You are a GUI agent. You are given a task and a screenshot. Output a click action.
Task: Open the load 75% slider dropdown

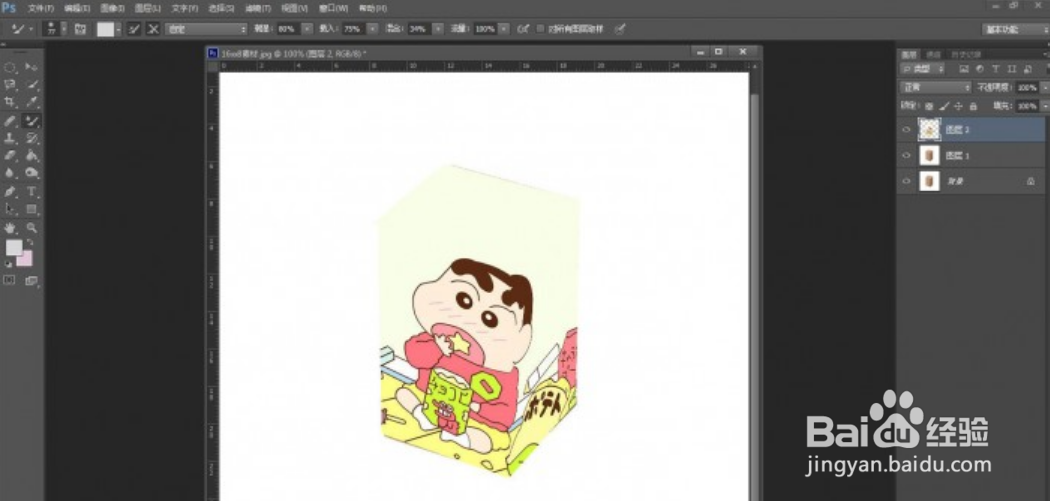click(372, 29)
